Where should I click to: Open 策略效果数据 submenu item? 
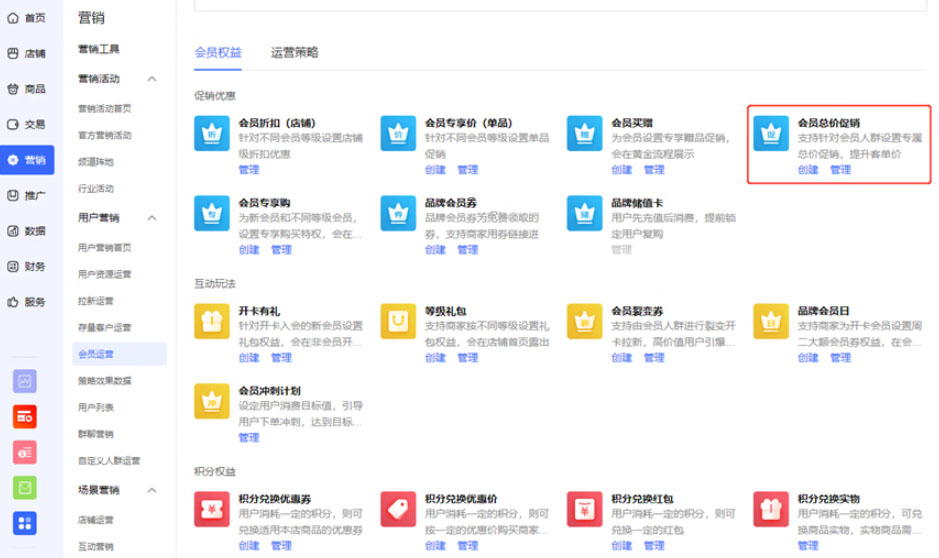105,381
